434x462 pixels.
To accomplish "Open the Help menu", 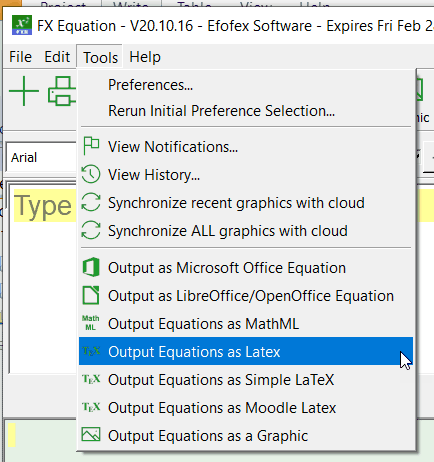I will click(145, 57).
